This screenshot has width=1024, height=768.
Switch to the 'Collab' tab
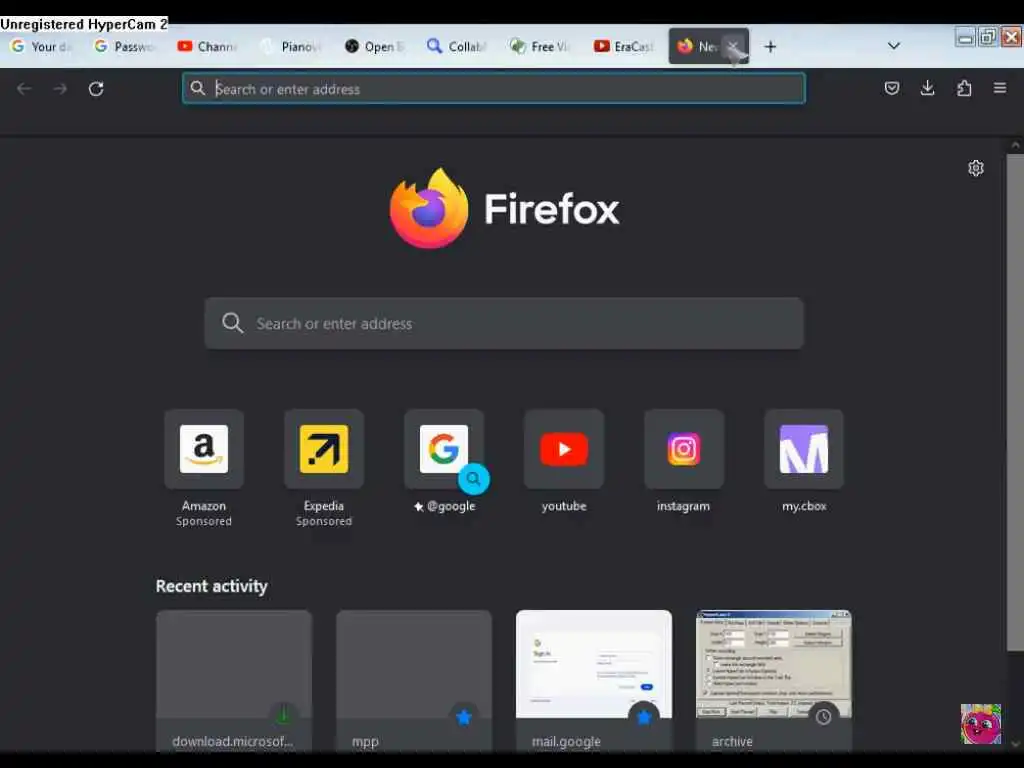point(459,46)
